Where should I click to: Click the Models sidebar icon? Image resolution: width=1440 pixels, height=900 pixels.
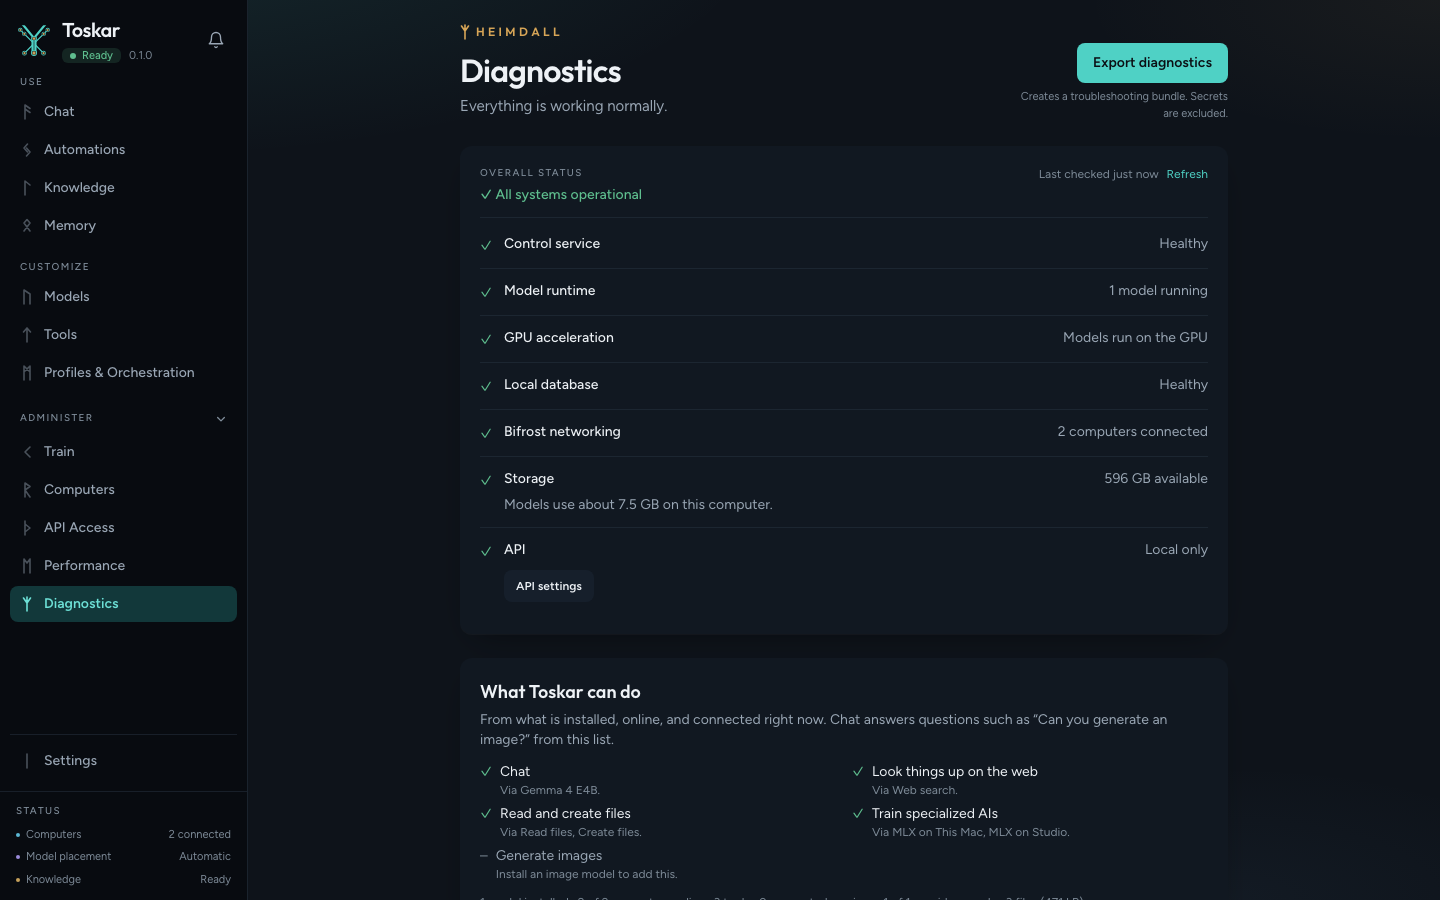[x=27, y=297]
